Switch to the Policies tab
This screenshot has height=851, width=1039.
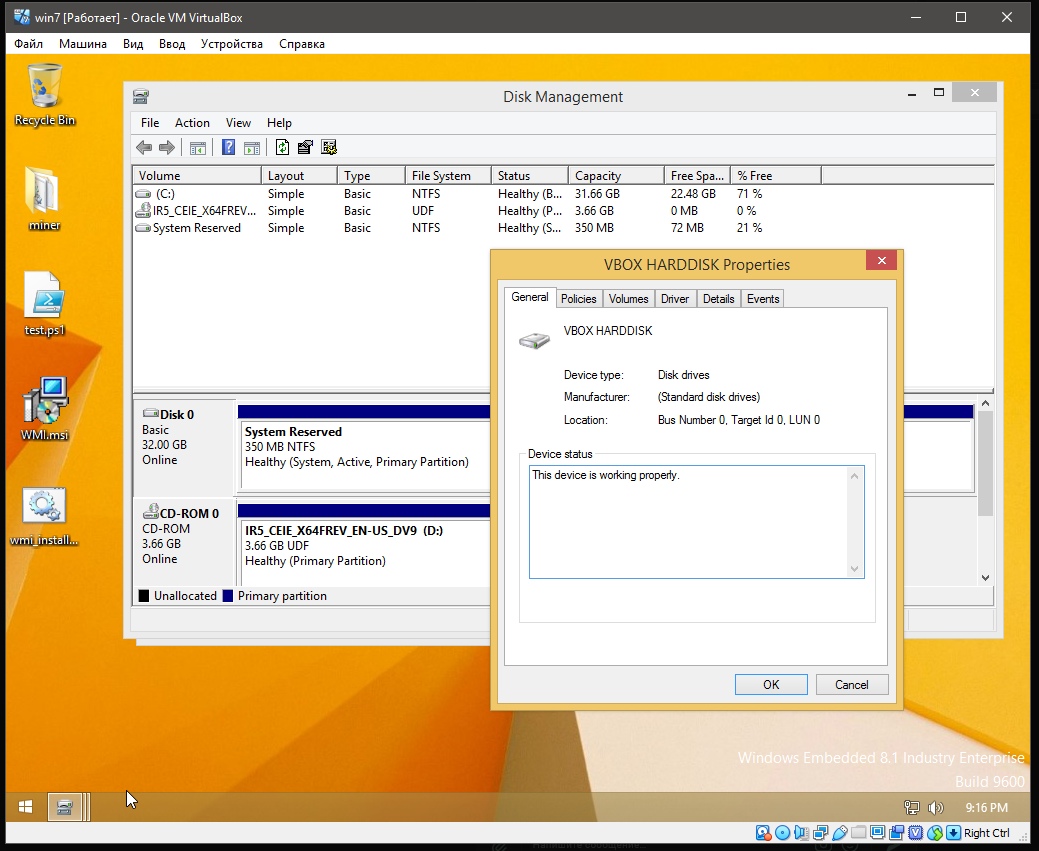(578, 299)
